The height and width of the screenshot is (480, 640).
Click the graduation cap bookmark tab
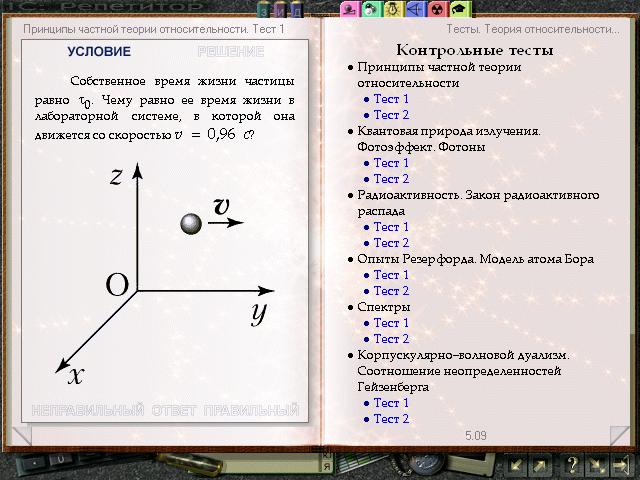459,9
